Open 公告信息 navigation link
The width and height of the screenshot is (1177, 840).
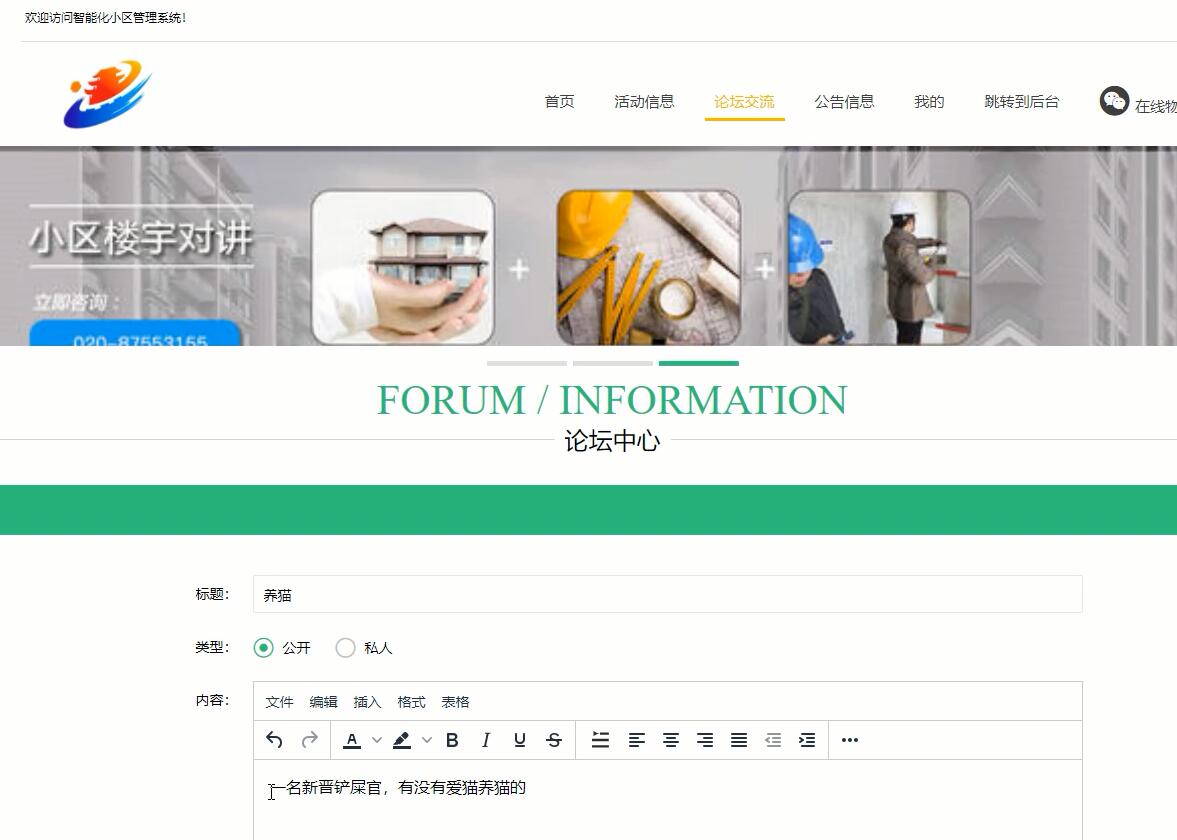pos(844,101)
